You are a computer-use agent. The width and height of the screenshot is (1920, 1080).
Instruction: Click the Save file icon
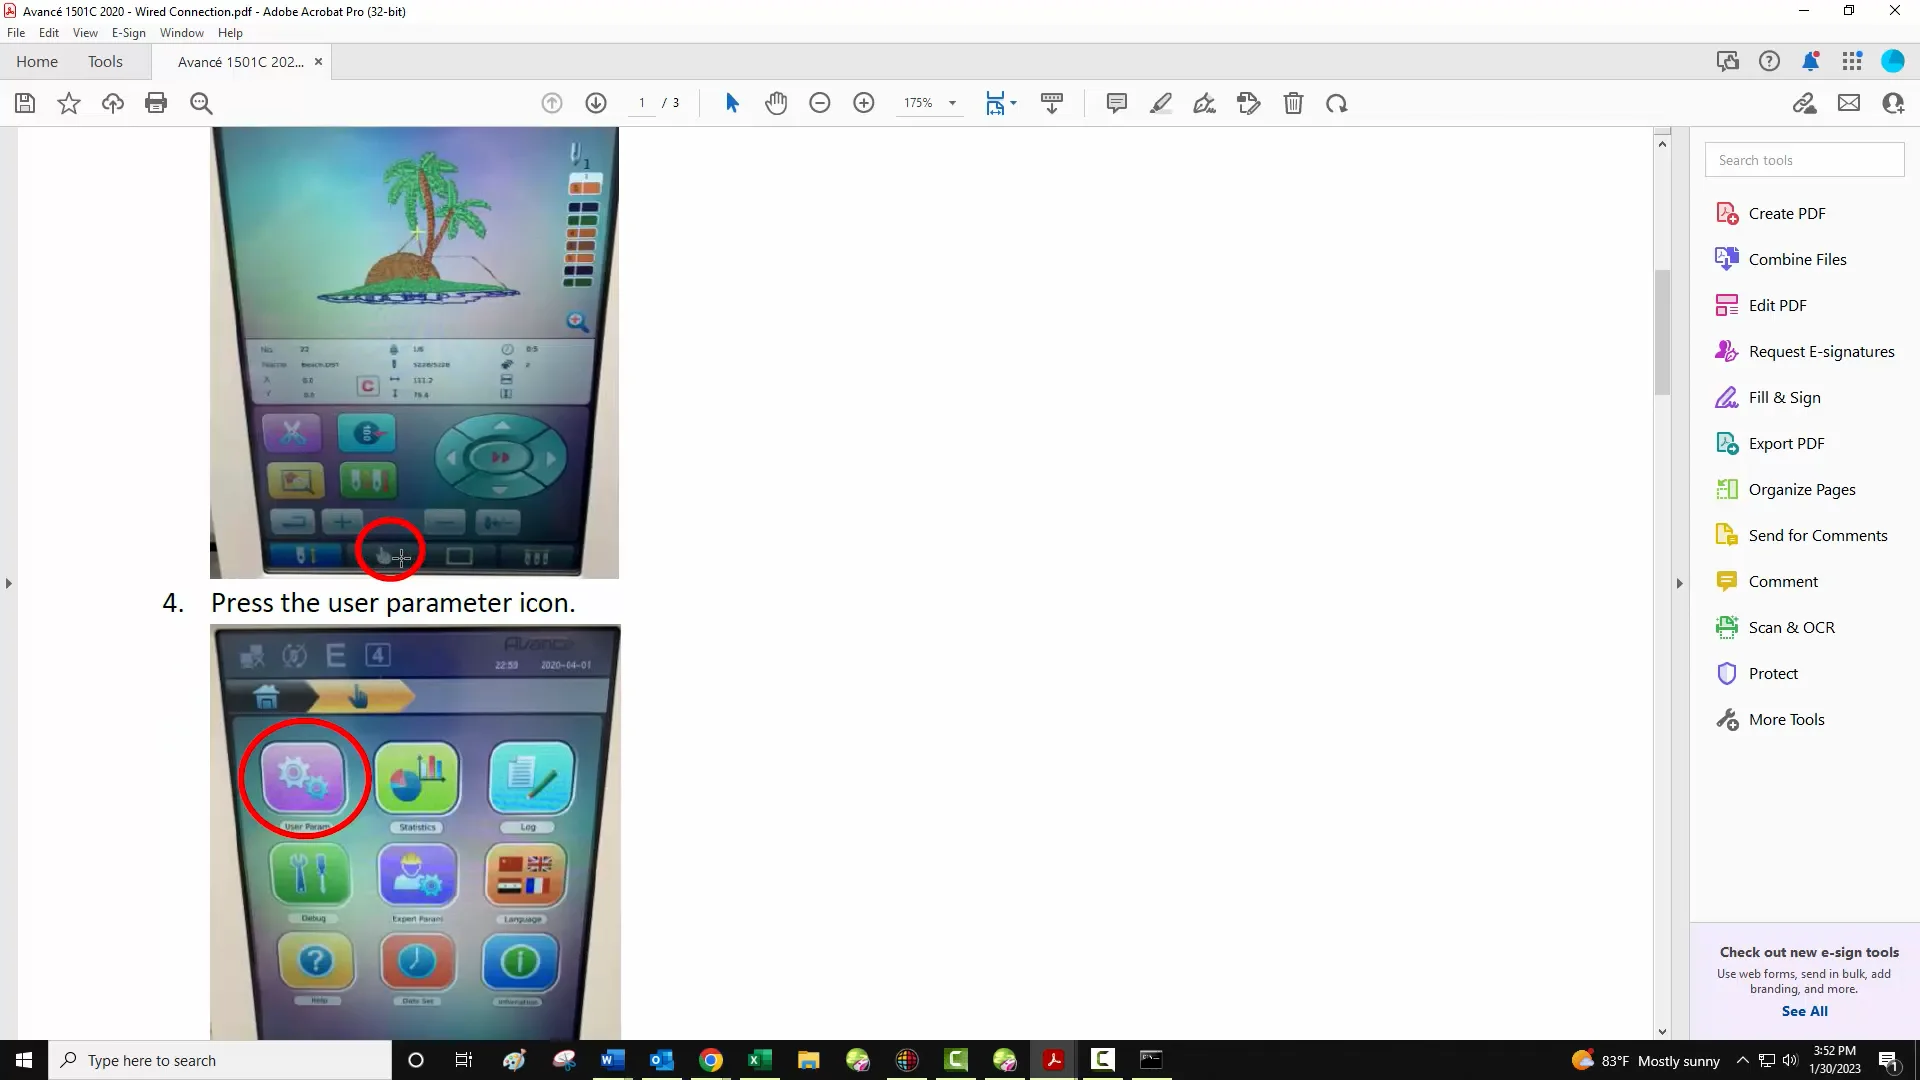(25, 103)
